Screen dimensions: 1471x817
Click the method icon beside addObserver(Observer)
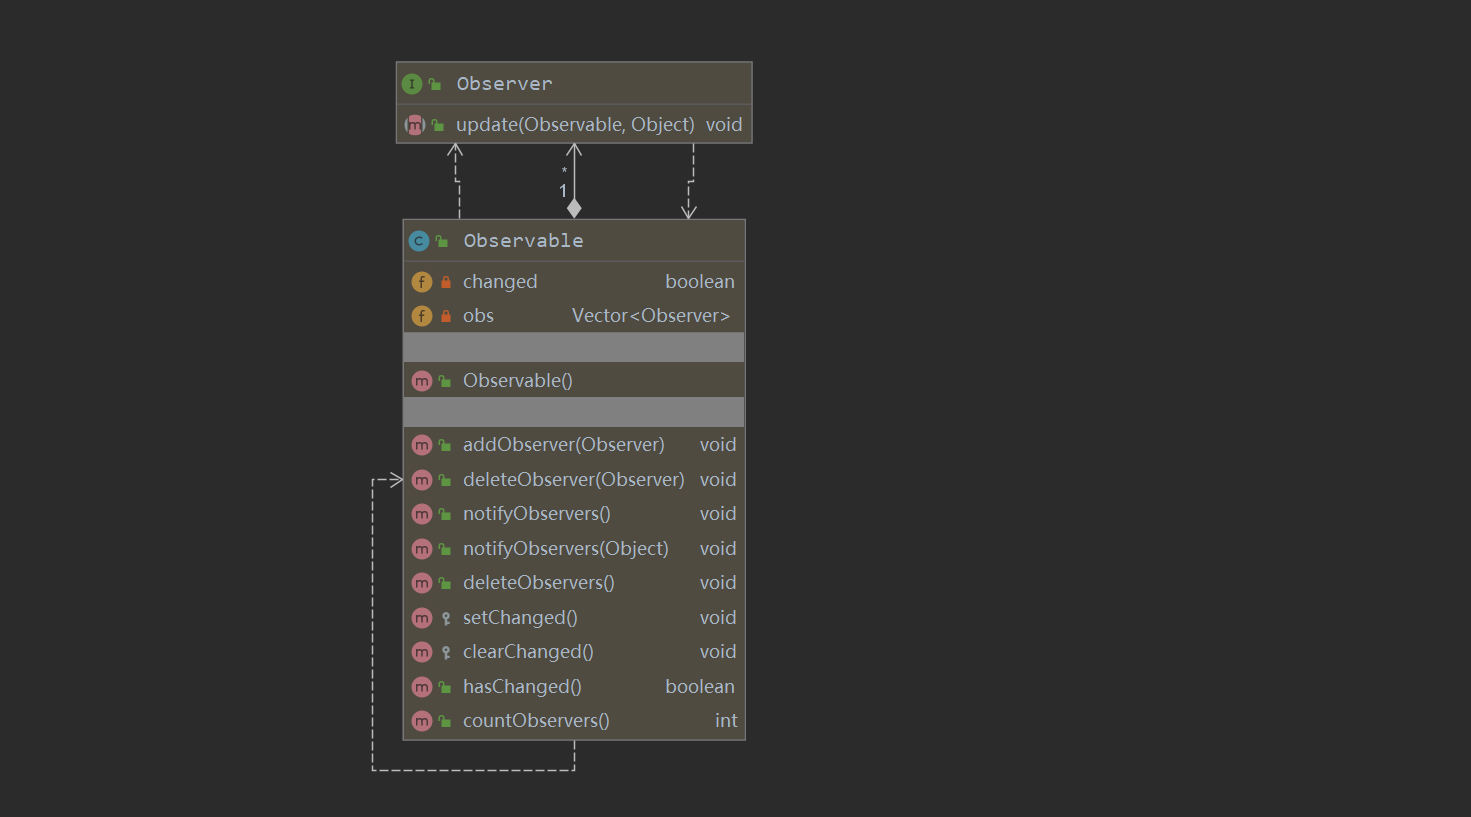(422, 445)
